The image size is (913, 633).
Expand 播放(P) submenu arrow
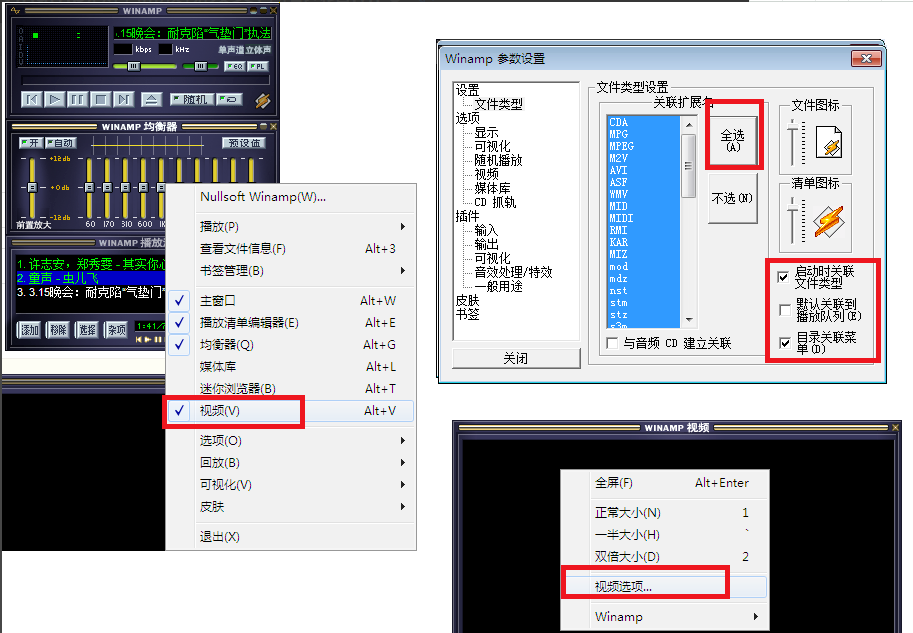pos(402,227)
